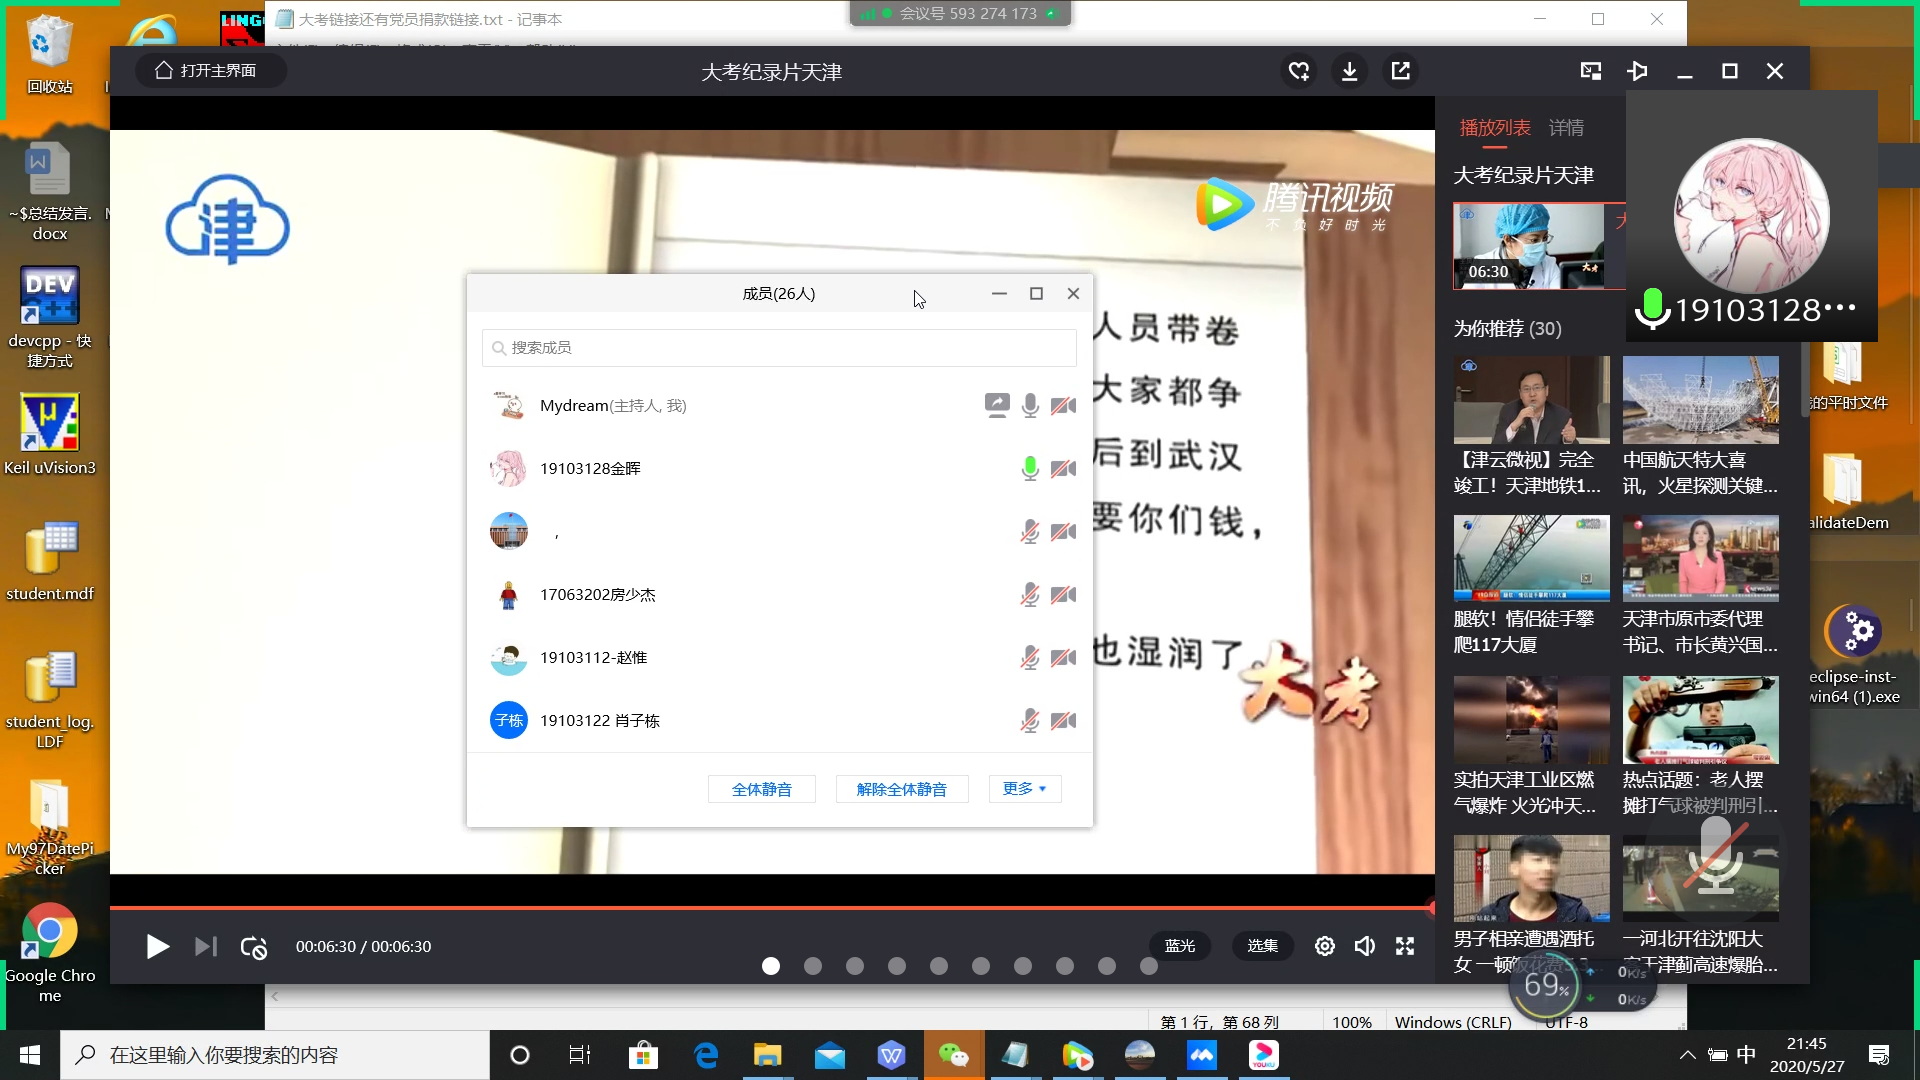Open the share icon in the player top bar
The image size is (1920, 1080).
coord(1400,71)
